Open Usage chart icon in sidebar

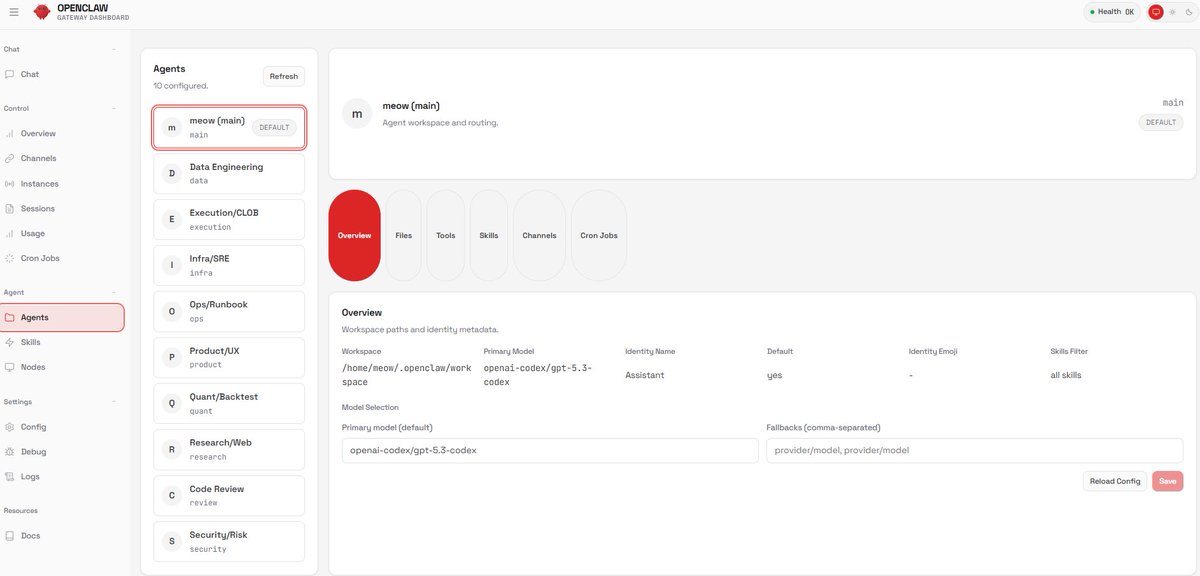[10, 233]
